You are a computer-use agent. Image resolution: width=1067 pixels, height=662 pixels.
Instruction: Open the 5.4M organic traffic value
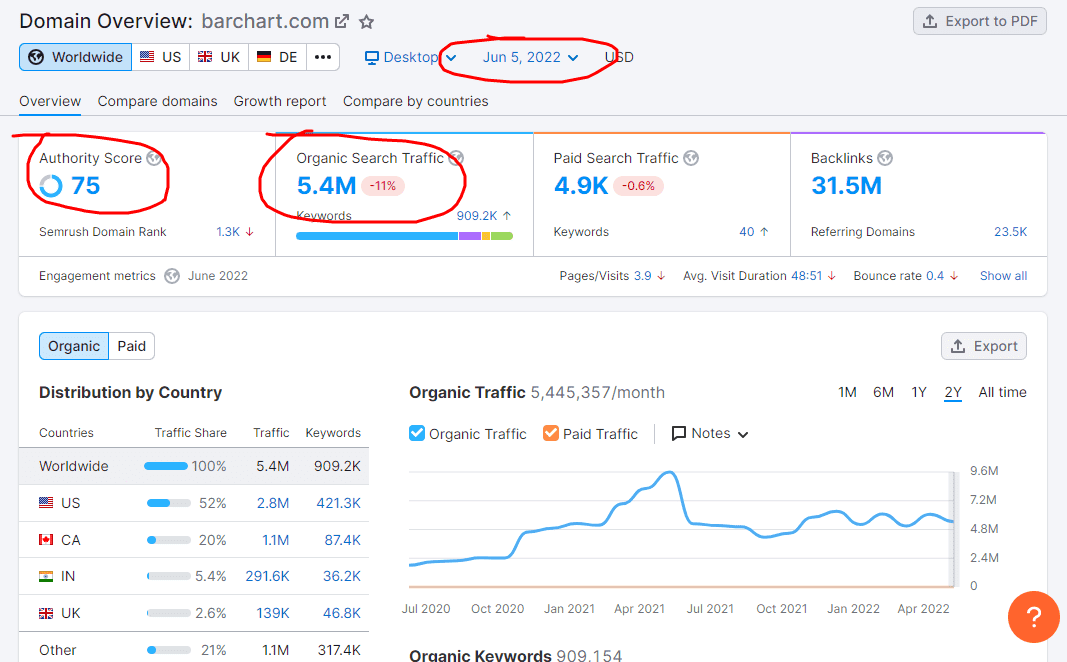tap(326, 186)
